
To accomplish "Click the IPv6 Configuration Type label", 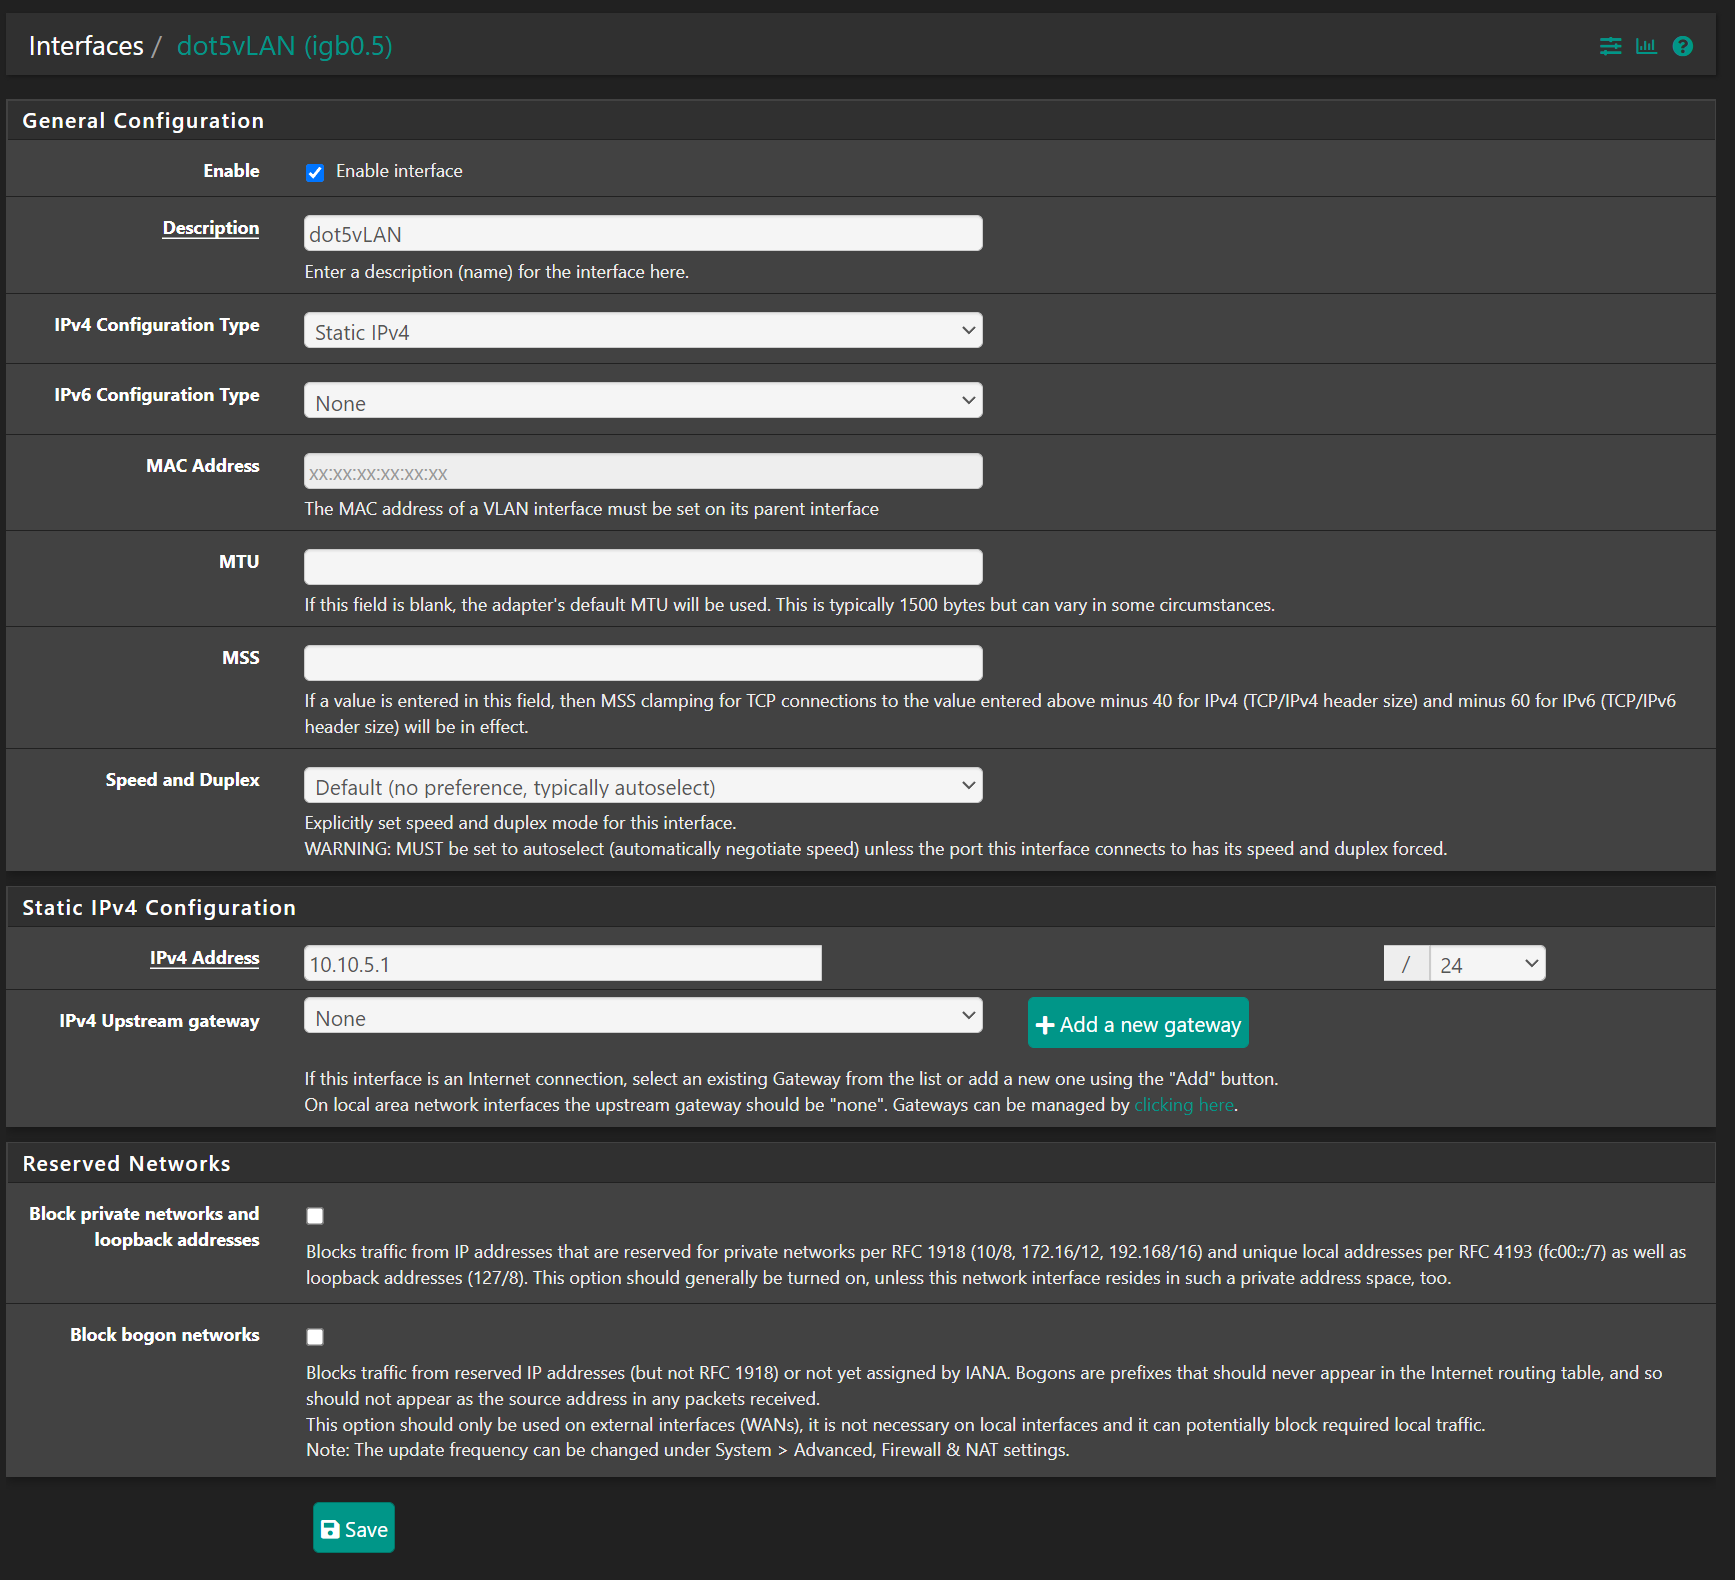I will click(157, 395).
